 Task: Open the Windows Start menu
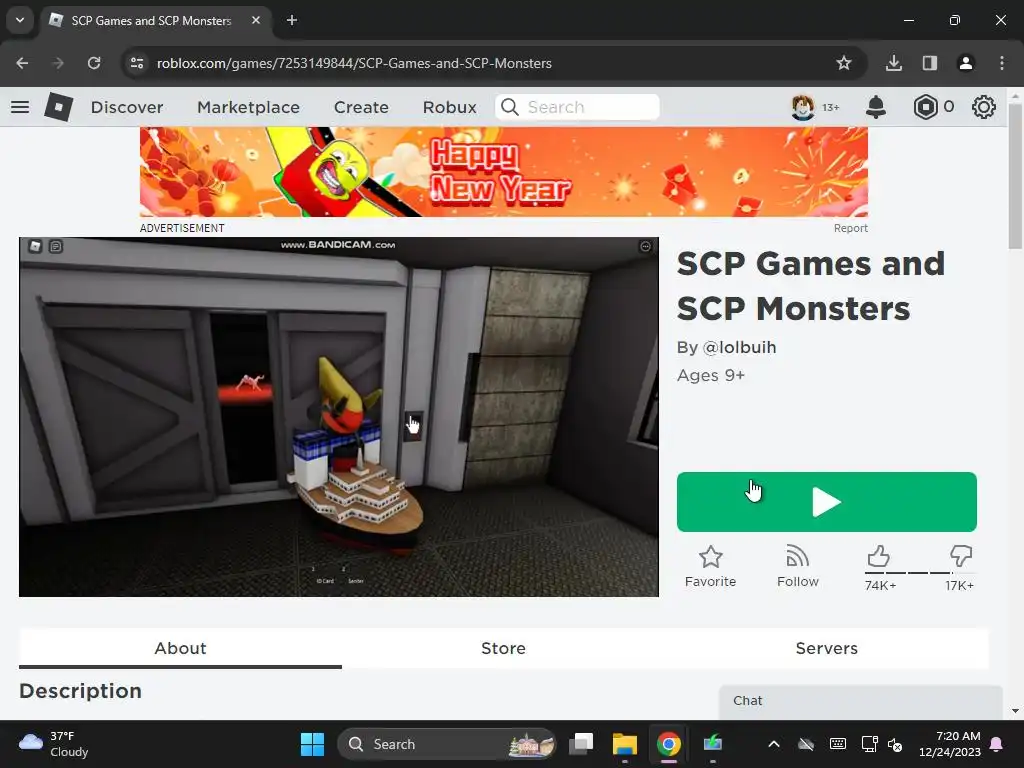(312, 744)
